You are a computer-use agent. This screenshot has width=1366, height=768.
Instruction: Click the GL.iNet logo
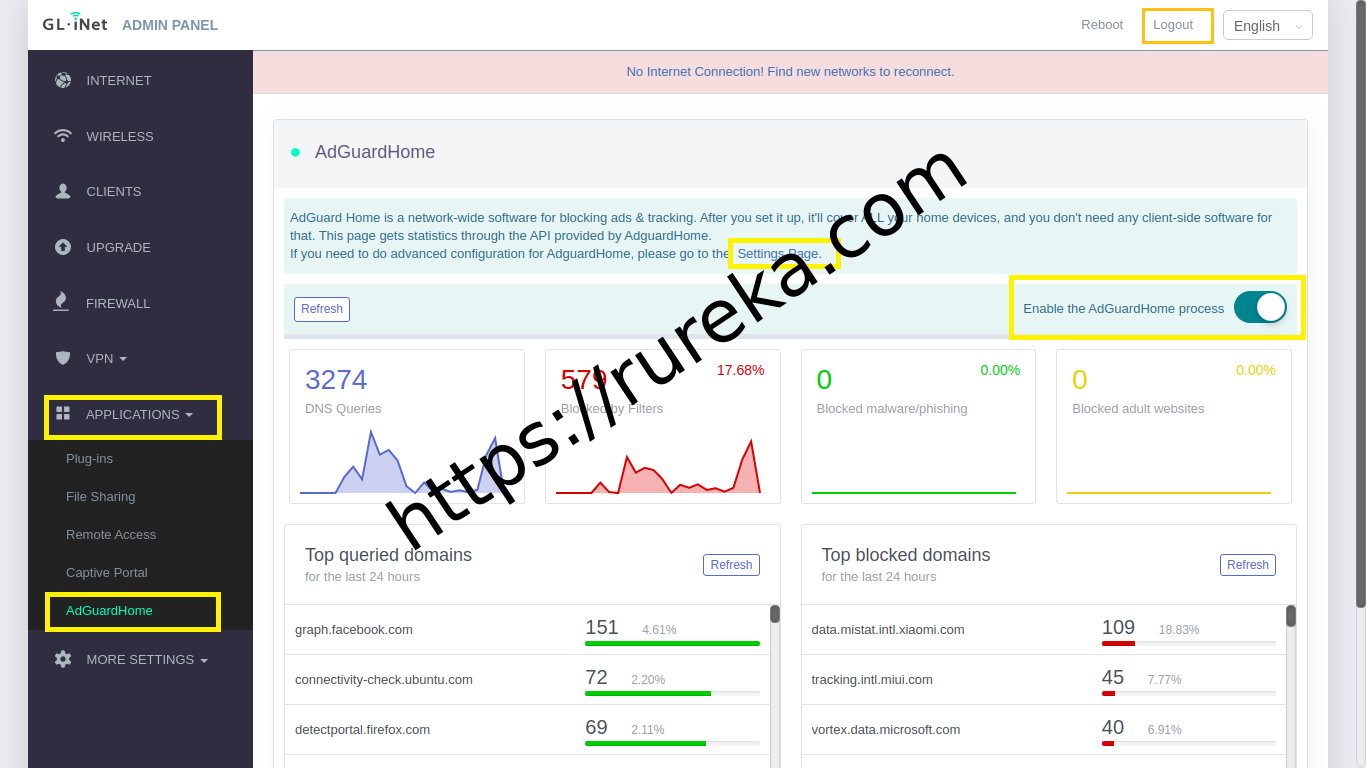coord(75,24)
